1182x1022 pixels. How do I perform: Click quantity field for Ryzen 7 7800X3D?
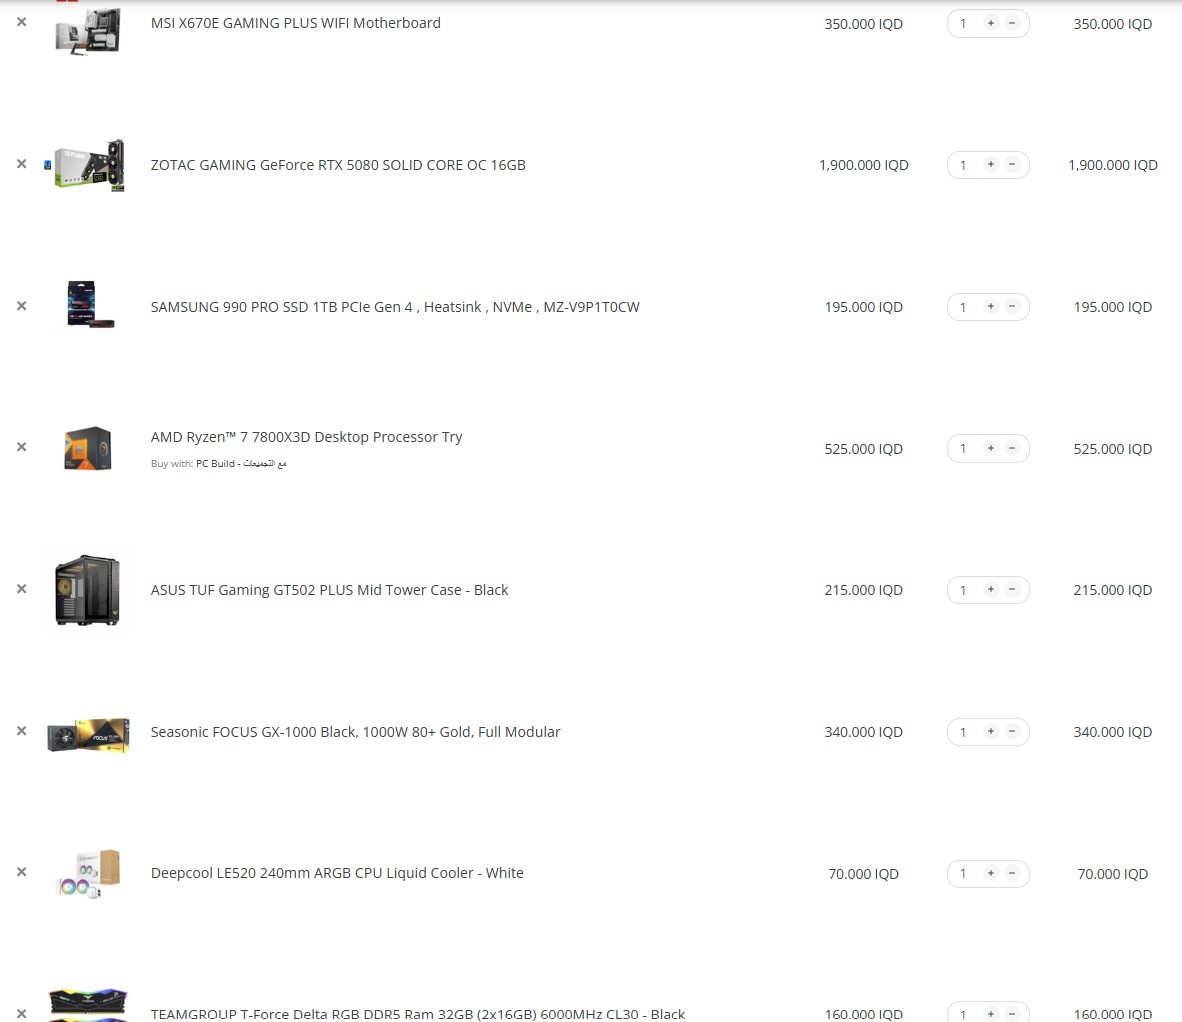coord(963,448)
